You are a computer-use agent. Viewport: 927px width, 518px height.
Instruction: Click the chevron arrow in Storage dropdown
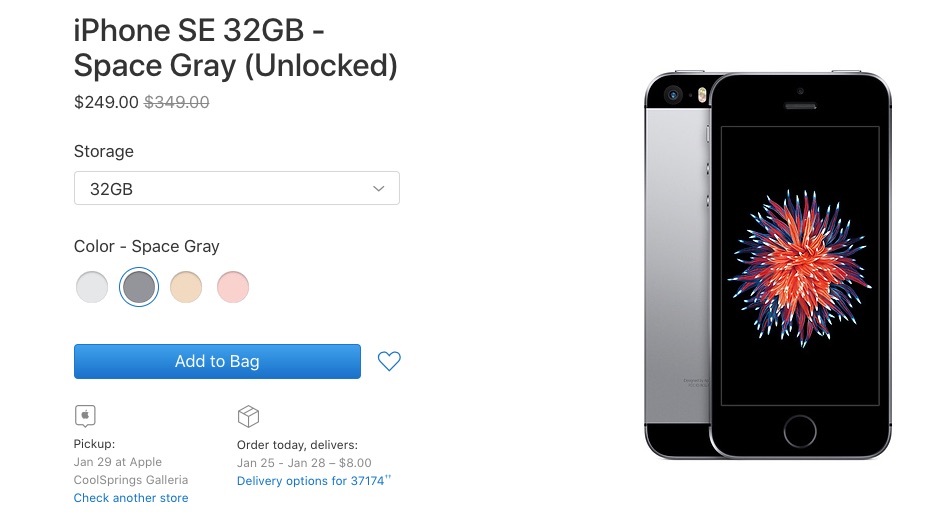tap(379, 188)
